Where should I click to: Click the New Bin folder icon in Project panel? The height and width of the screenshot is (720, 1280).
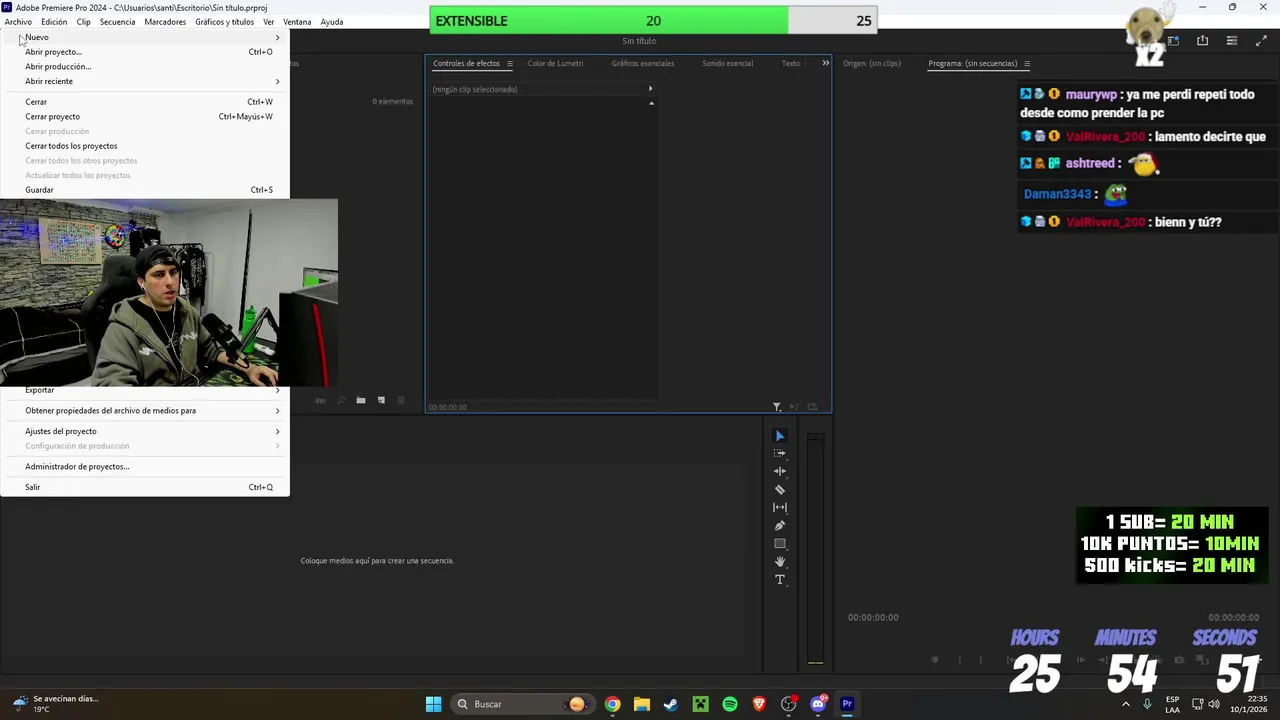tap(361, 401)
